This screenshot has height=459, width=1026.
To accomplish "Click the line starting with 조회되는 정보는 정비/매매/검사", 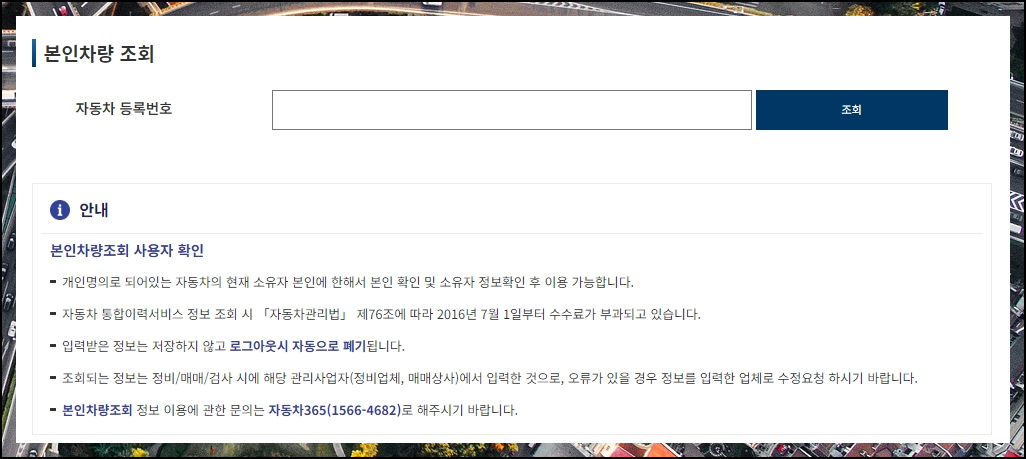I will click(490, 378).
